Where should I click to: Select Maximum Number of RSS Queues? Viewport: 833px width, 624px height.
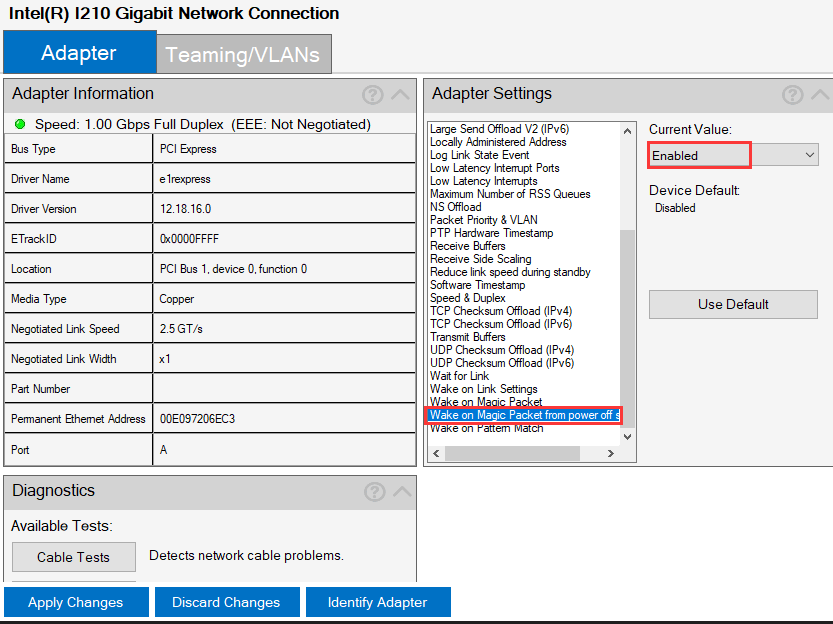[510, 194]
